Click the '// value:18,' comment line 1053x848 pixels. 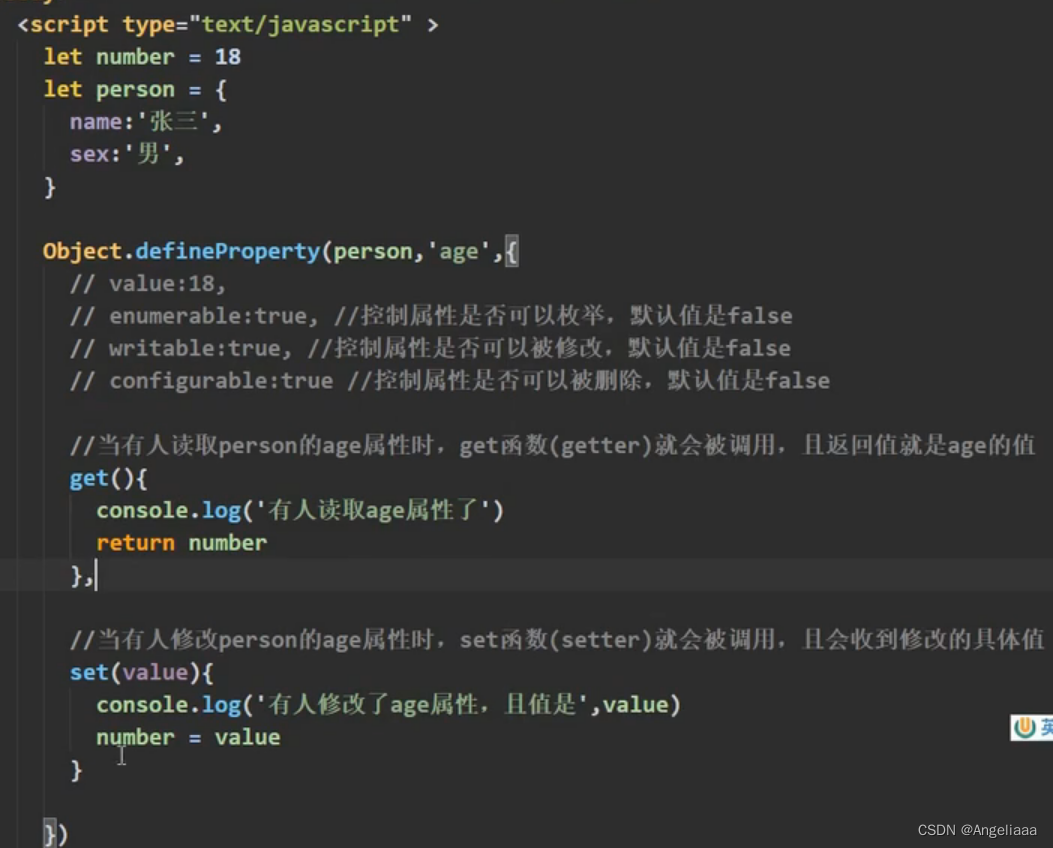[x=148, y=284]
